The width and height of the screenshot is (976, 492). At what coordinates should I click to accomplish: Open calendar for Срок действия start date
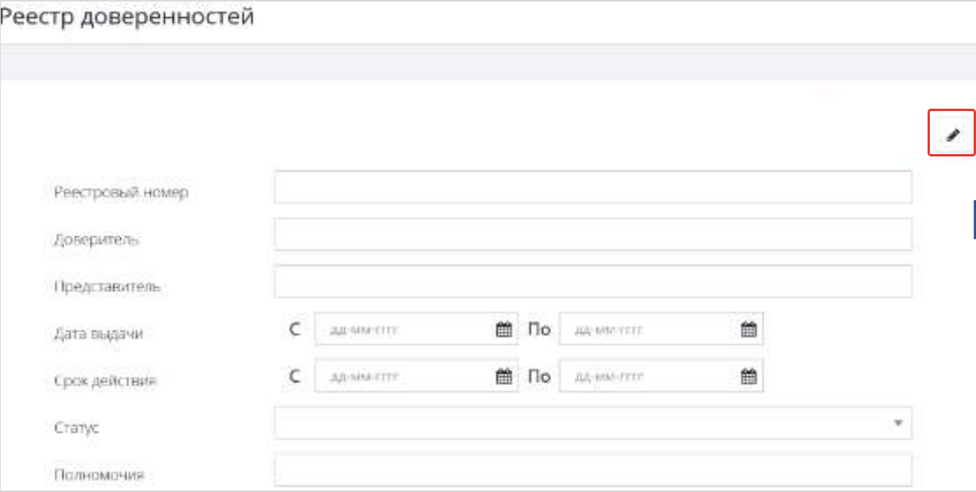504,377
